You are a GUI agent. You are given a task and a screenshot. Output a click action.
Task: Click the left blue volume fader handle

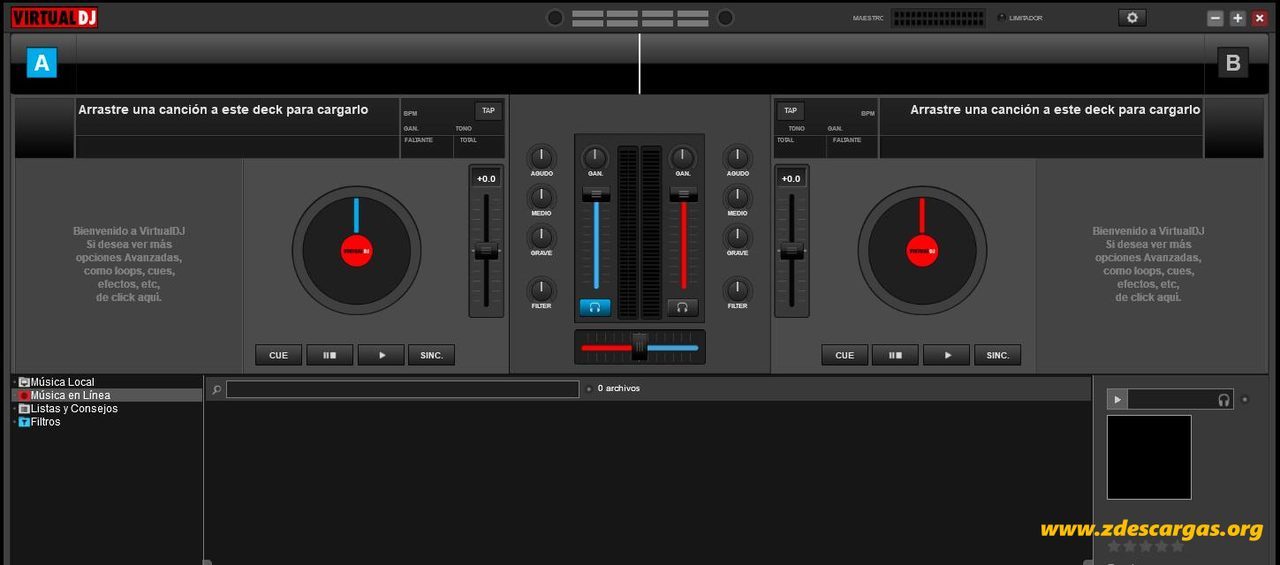pos(596,194)
